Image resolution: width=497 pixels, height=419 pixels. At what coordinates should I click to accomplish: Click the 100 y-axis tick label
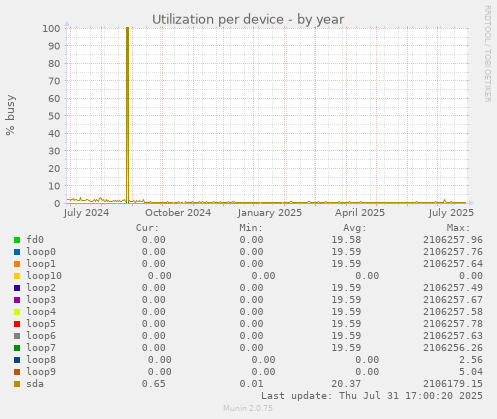pos(51,28)
